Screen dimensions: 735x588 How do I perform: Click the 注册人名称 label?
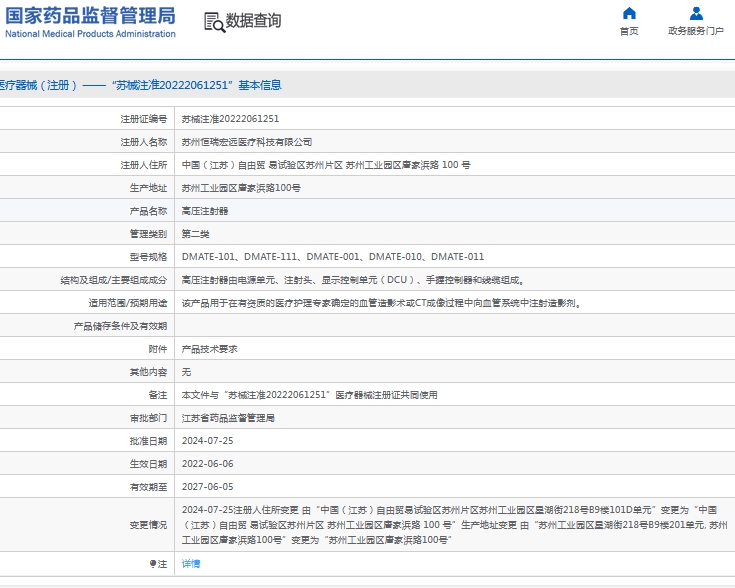point(143,142)
